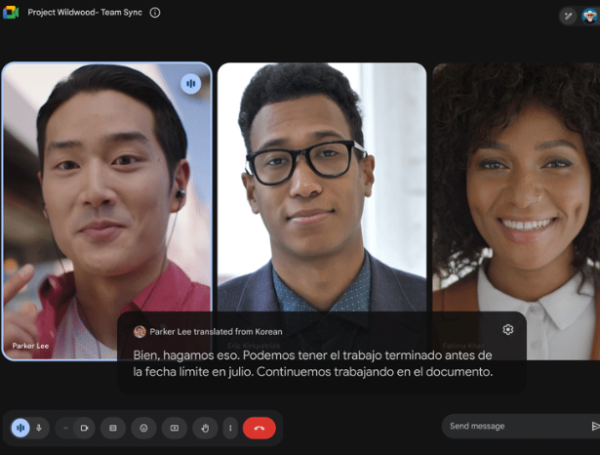Toggle the microphone on or off
This screenshot has width=600, height=455.
[x=39, y=428]
